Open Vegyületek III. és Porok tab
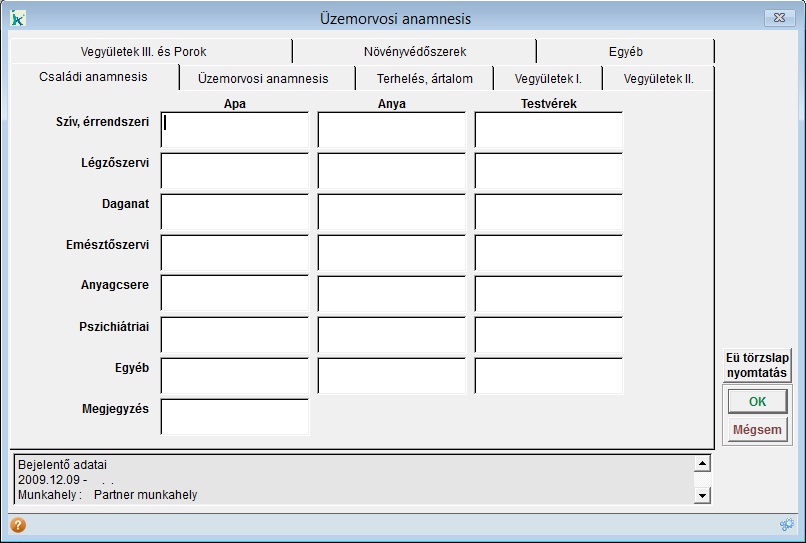 pos(144,51)
